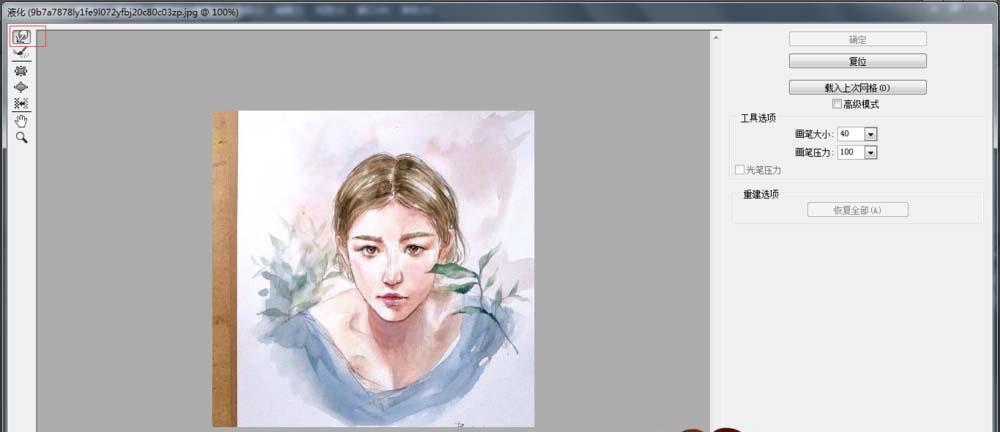Click the 确定 button
Viewport: 1000px width, 432px height.
coord(857,40)
